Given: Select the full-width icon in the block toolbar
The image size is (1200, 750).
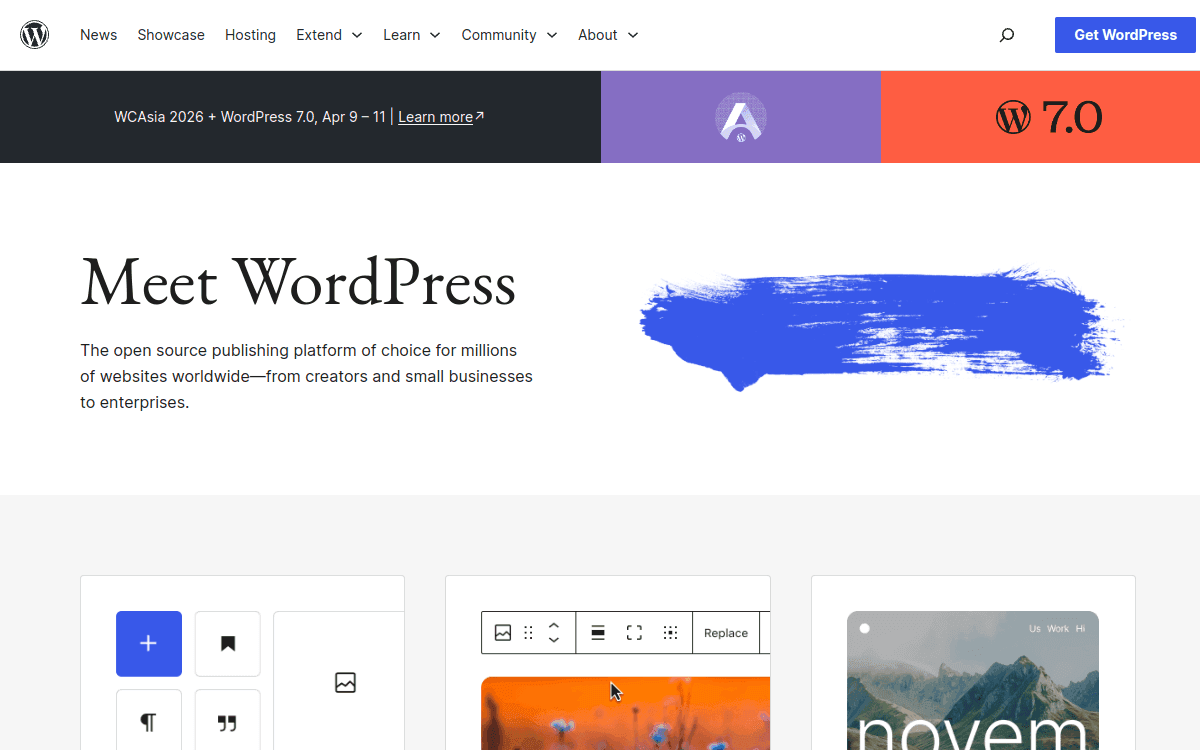Looking at the screenshot, I should point(634,632).
